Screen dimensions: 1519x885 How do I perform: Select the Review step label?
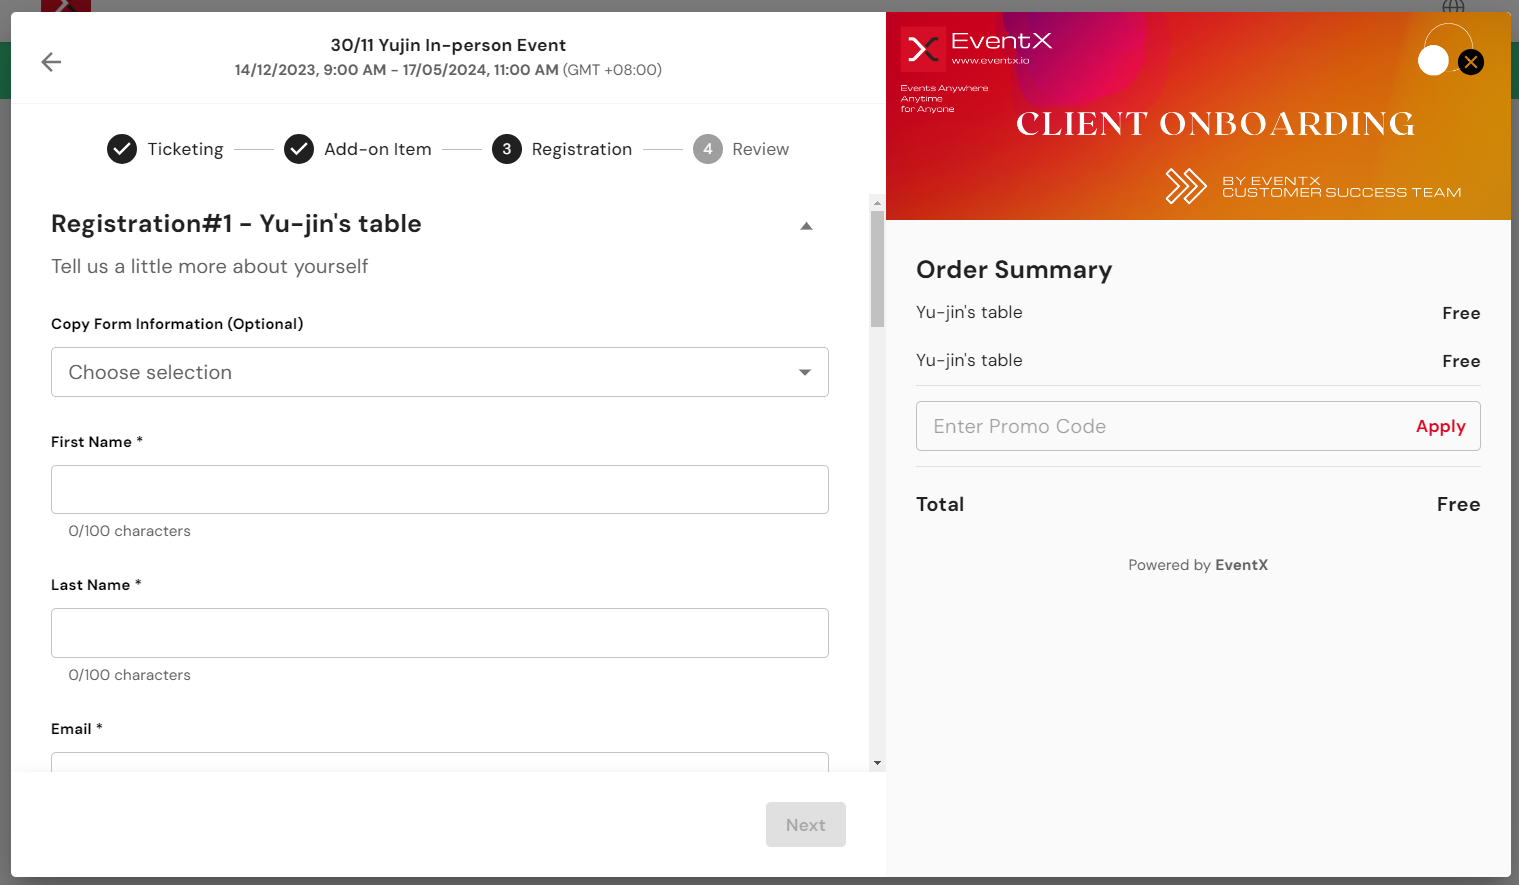click(761, 149)
